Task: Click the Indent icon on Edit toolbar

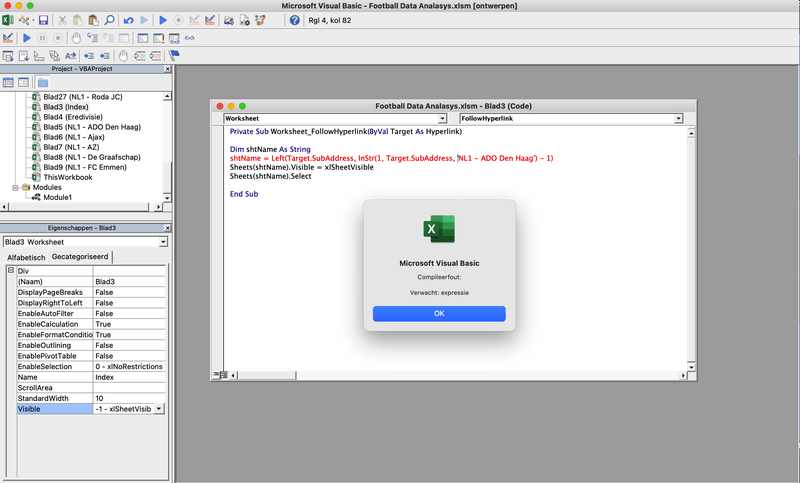Action: (x=89, y=56)
